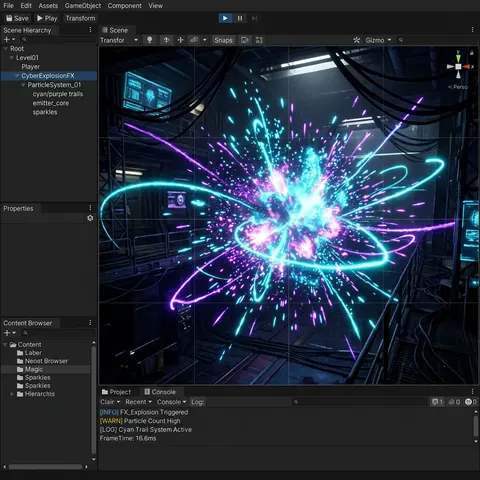The width and height of the screenshot is (480, 480).
Task: Click the fit-to-frame icon
Action: (x=259, y=40)
